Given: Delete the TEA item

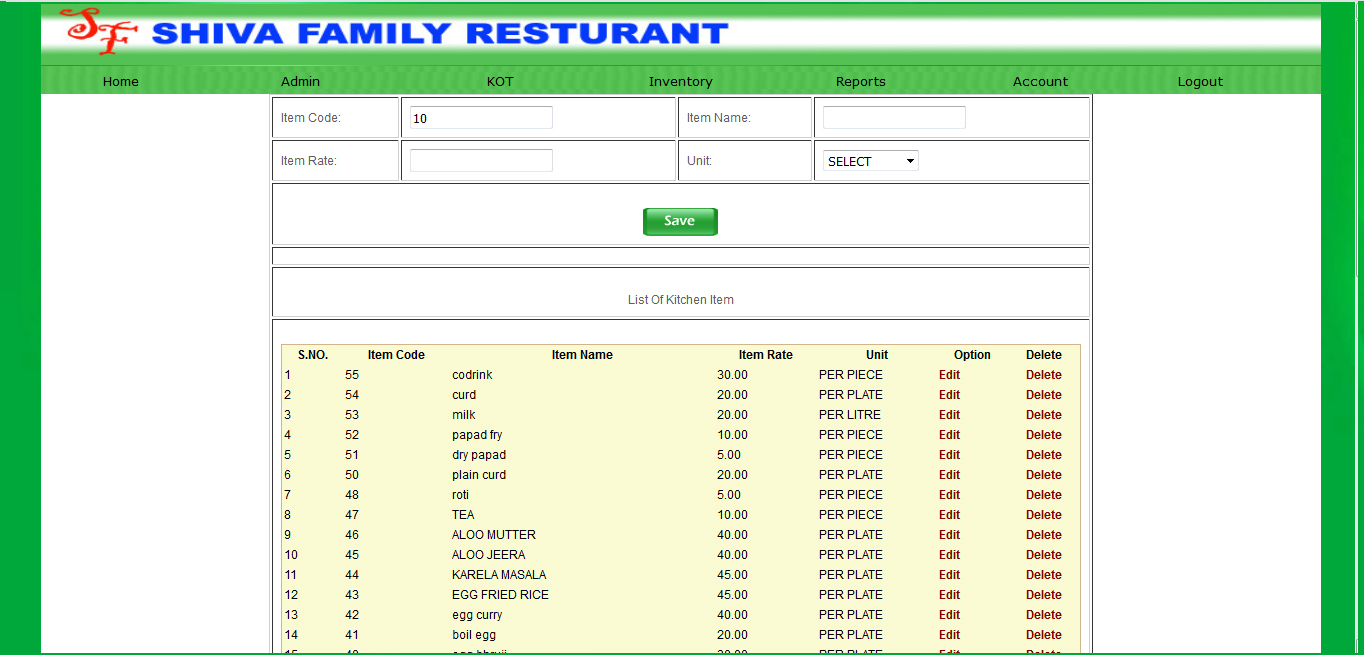Looking at the screenshot, I should [1044, 515].
